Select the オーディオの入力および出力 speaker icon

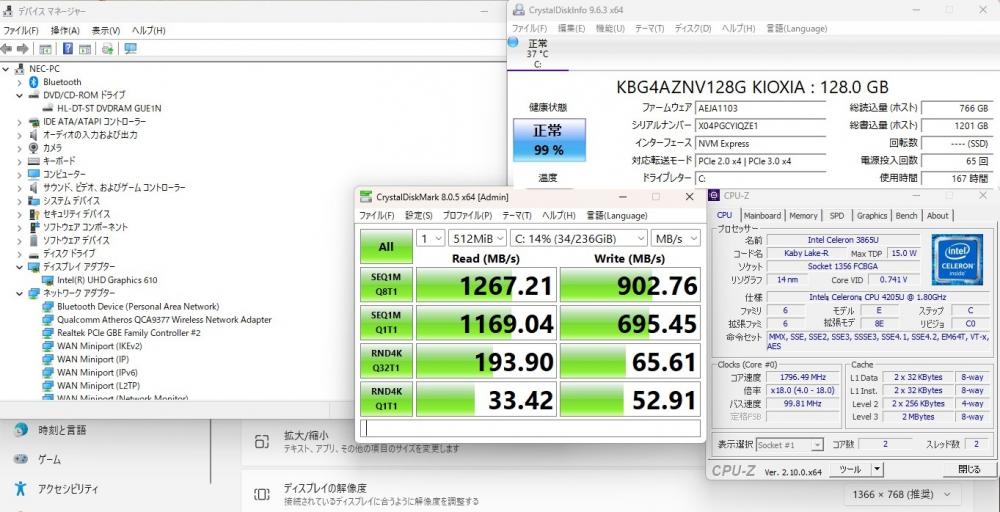coord(34,135)
